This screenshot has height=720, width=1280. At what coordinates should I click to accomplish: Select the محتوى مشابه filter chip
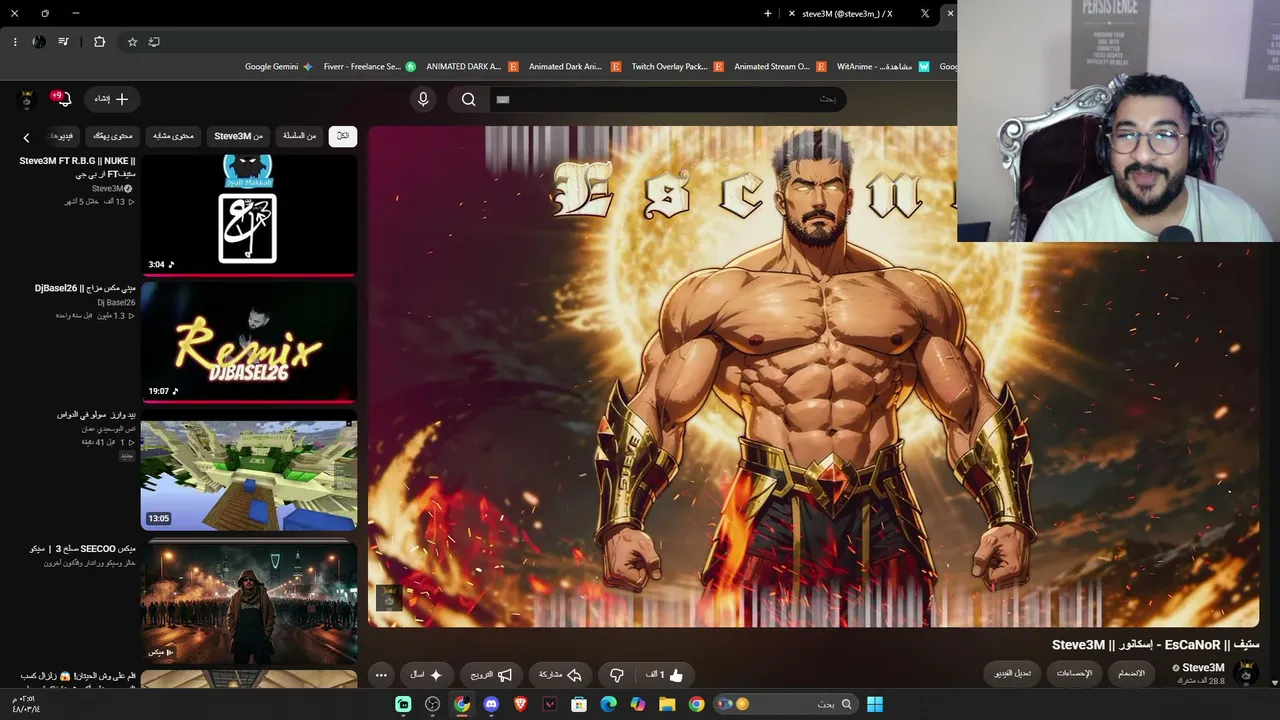tap(174, 136)
